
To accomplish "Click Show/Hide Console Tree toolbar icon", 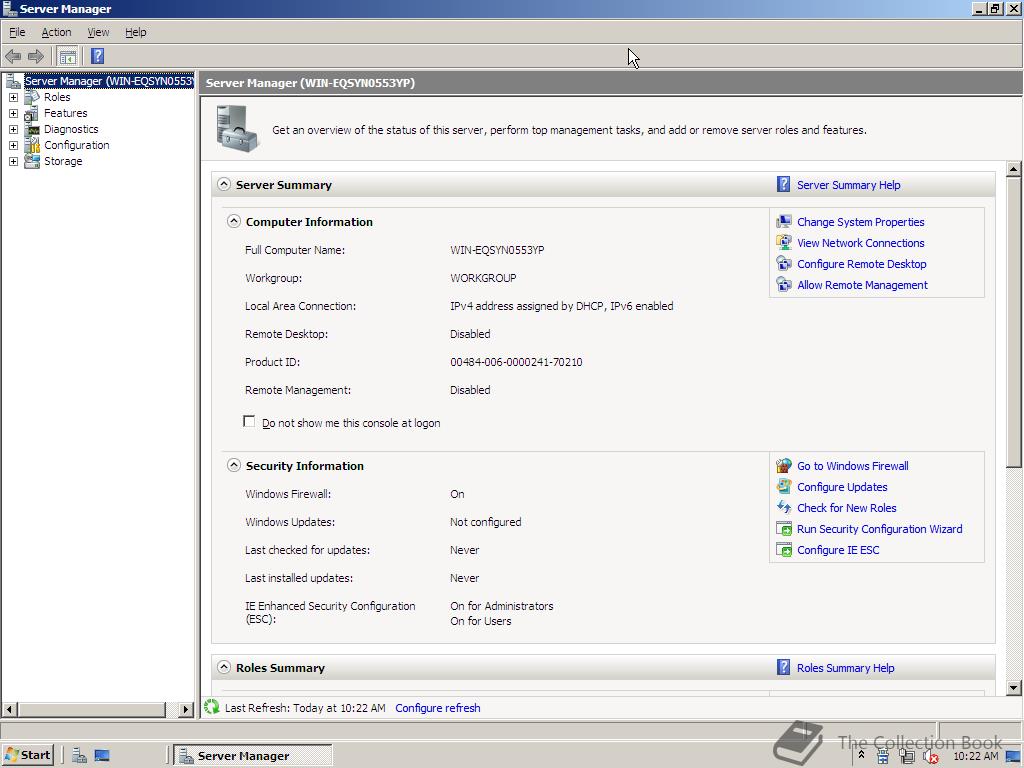I will [x=67, y=56].
